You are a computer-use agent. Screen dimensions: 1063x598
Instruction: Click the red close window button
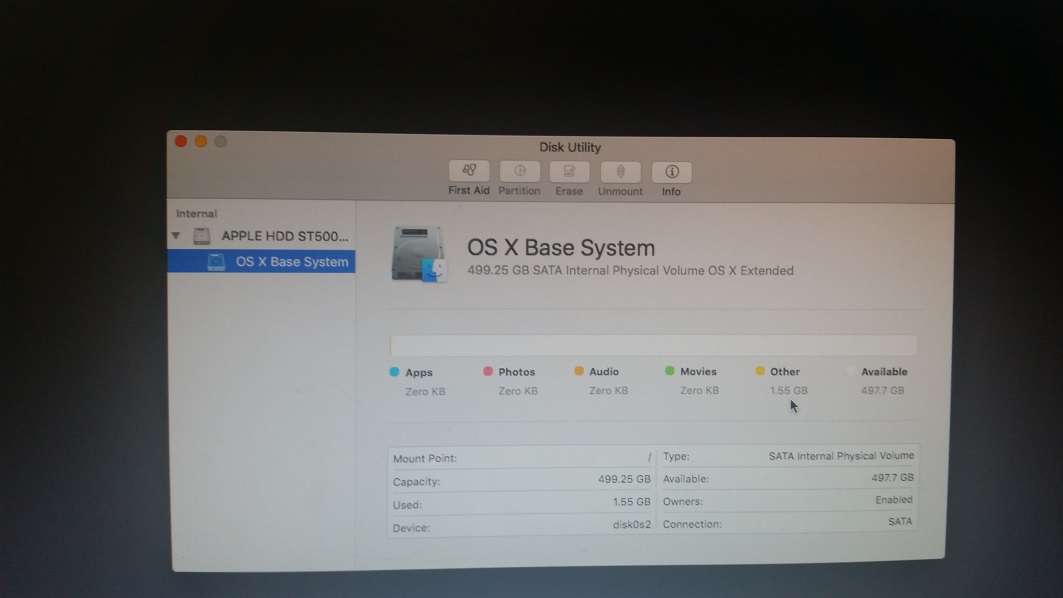(180, 141)
